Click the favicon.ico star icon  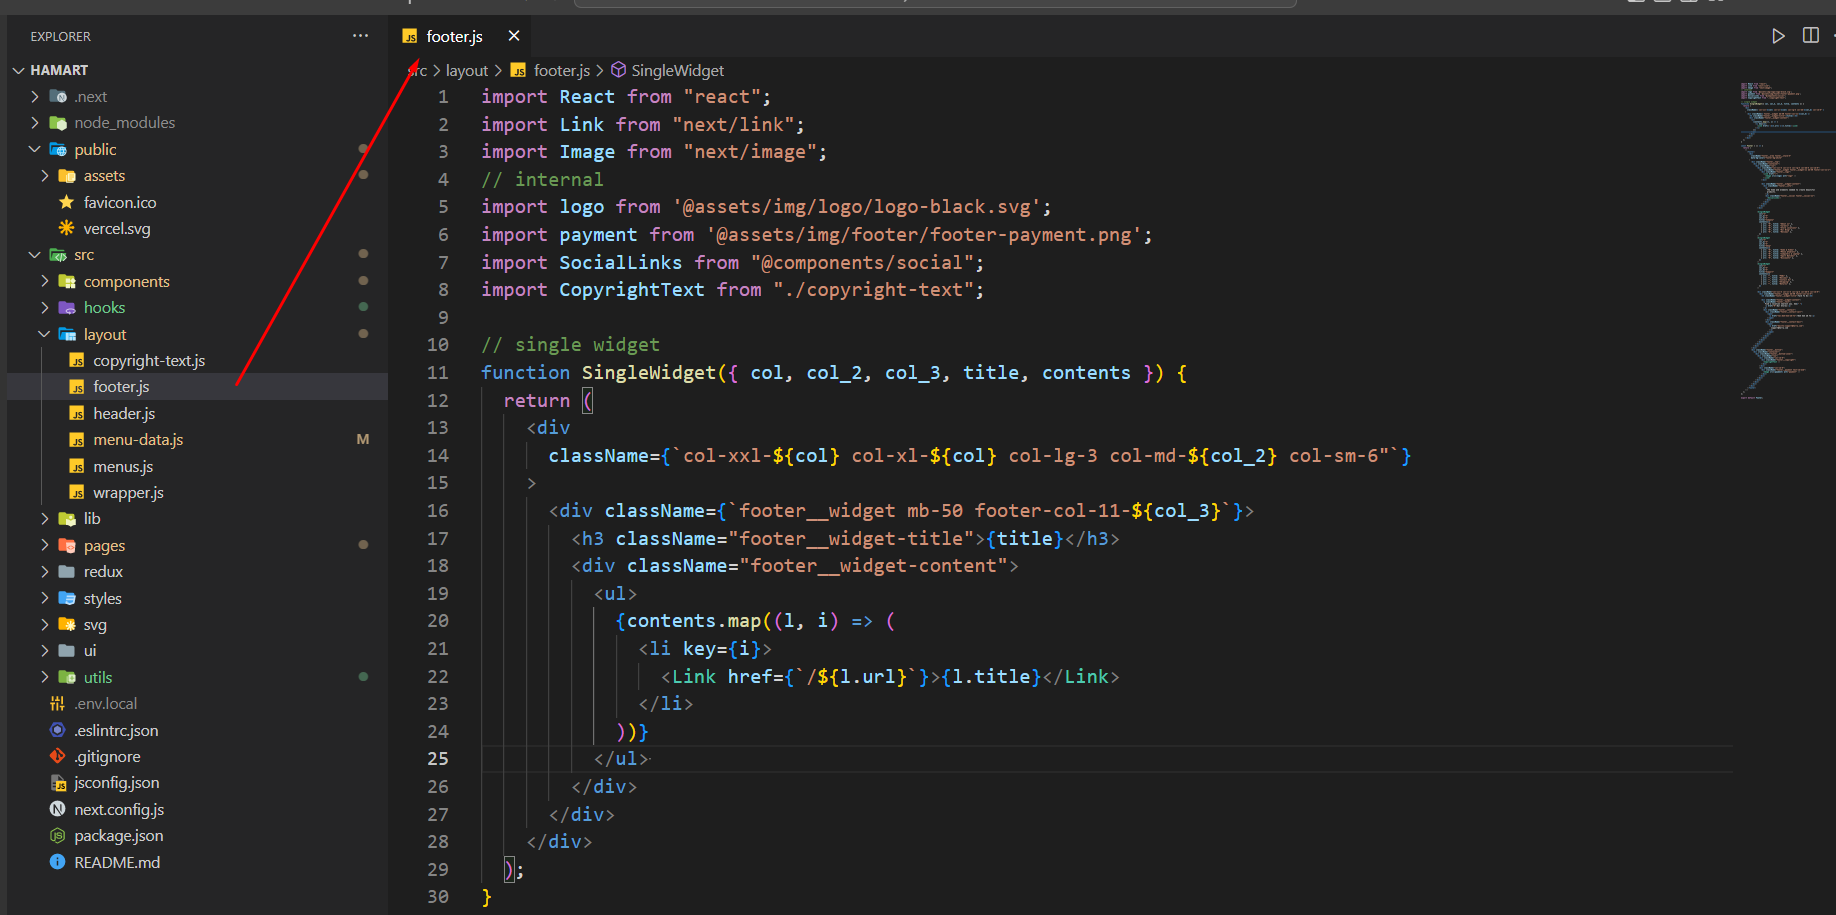[x=67, y=203]
